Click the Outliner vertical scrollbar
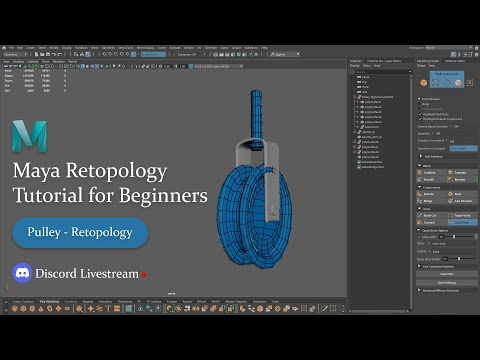Viewport: 480px width, 360px height. [x=411, y=192]
